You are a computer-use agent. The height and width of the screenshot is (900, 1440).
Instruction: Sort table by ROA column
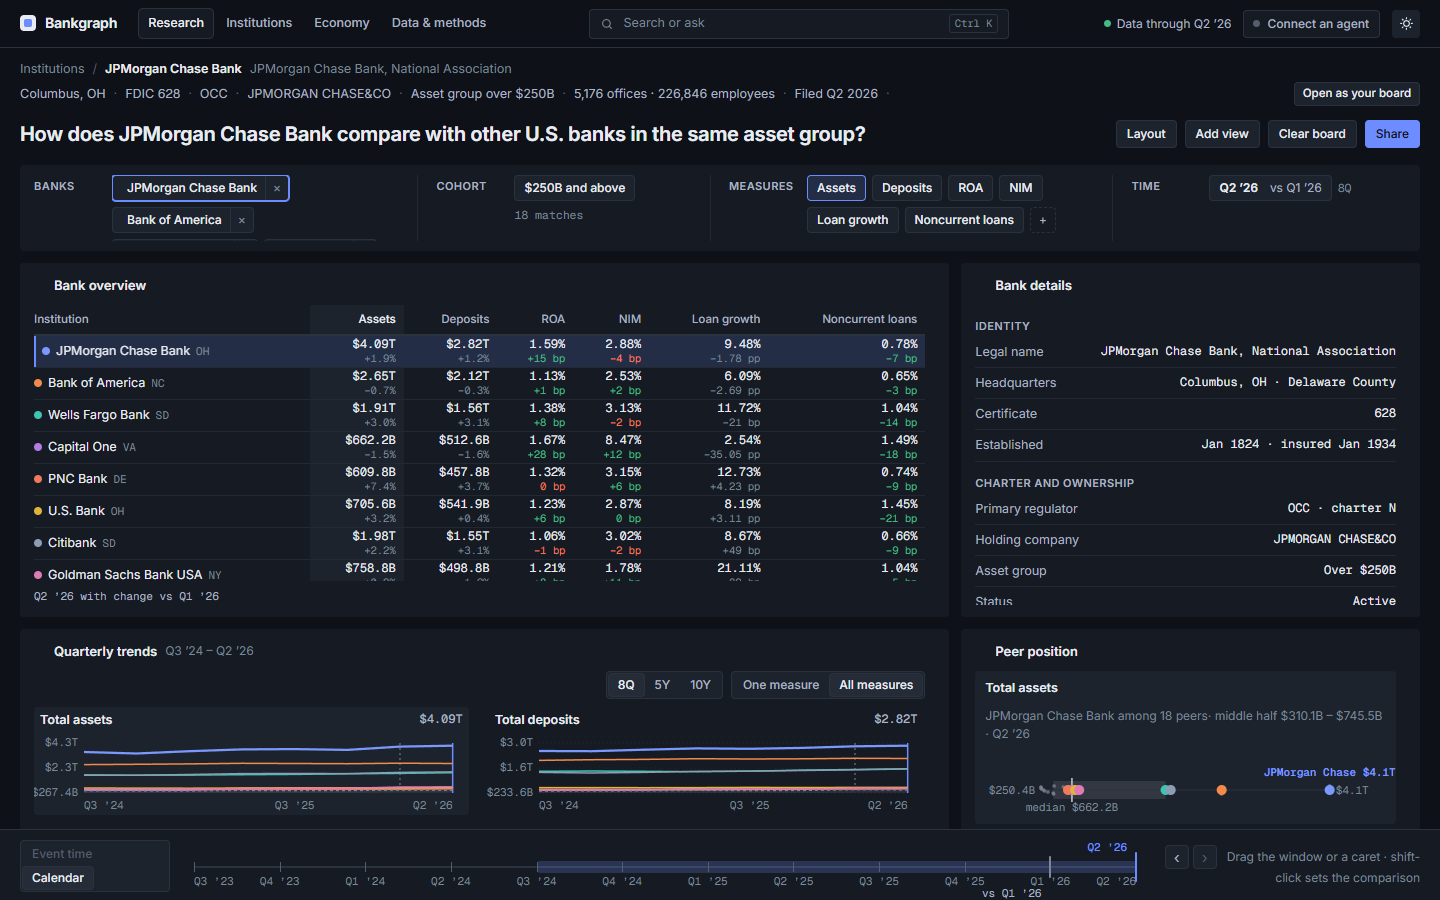click(x=553, y=319)
